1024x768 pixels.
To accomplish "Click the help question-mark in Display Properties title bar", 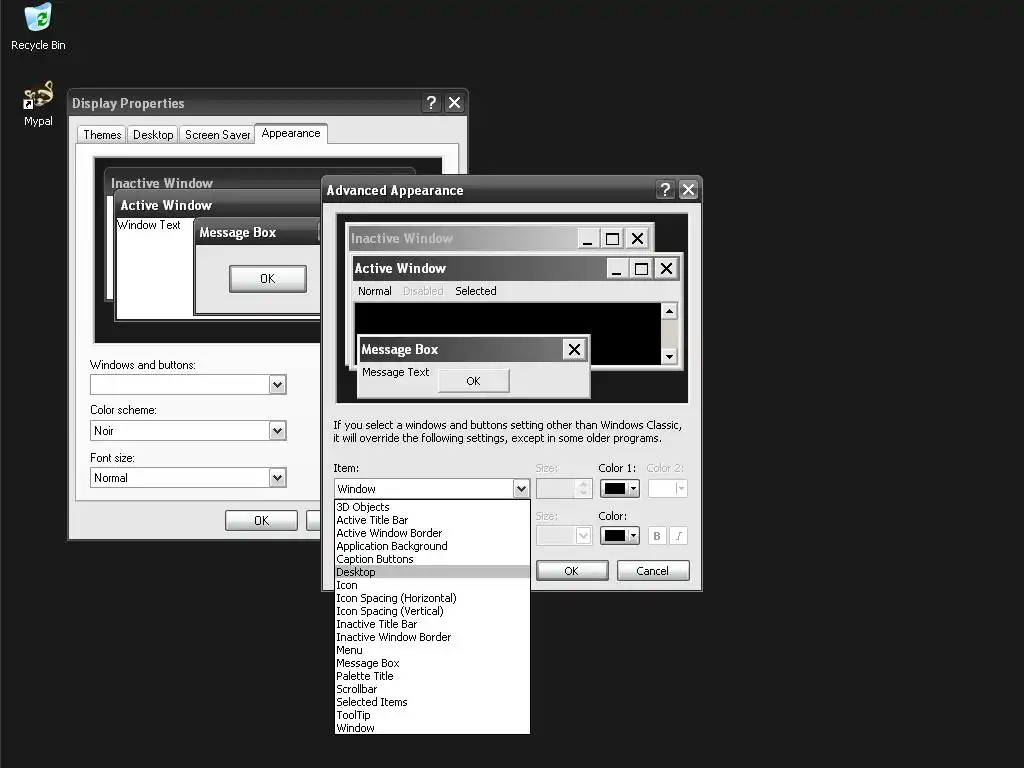I will [431, 103].
